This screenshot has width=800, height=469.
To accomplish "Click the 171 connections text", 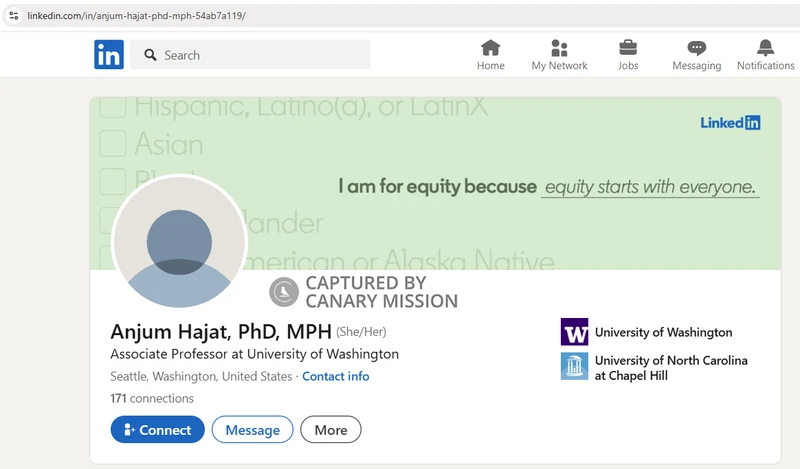I will point(152,398).
